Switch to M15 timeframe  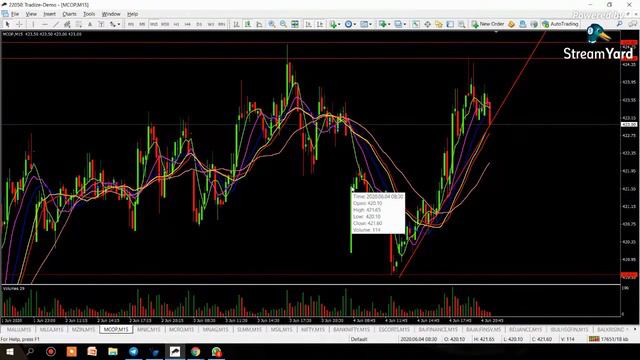153,24
